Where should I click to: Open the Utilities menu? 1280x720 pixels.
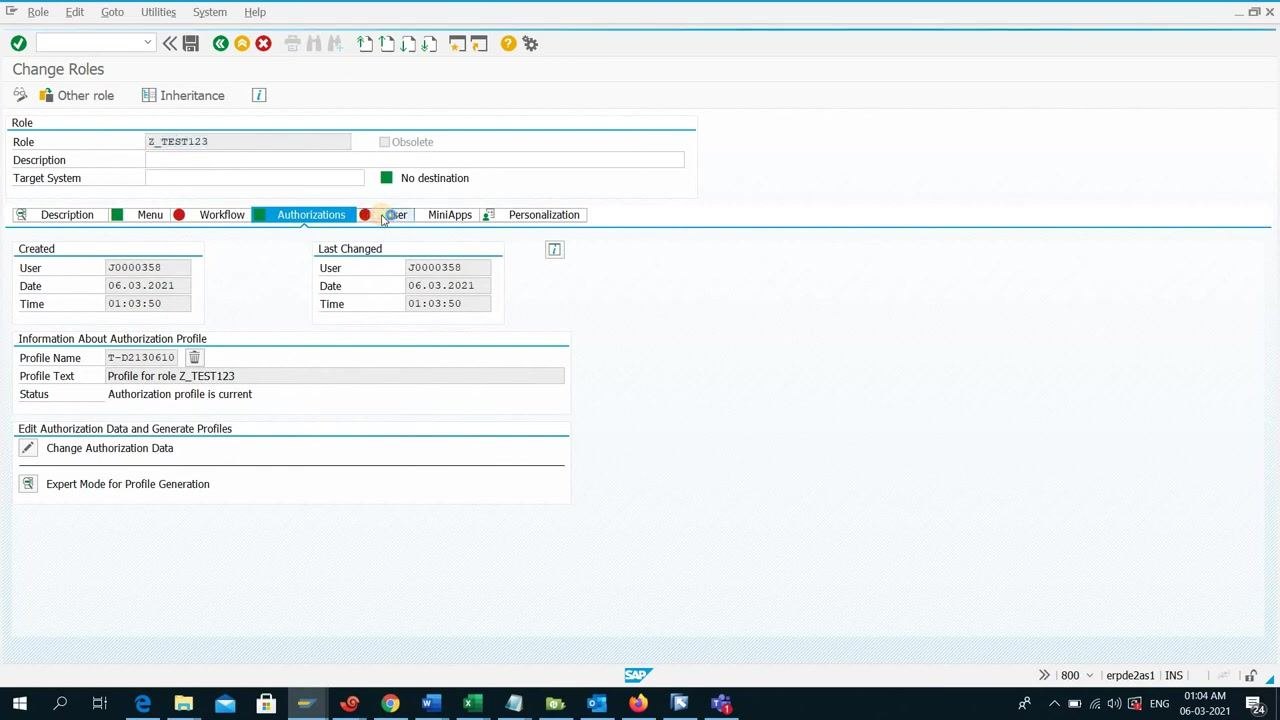(158, 12)
